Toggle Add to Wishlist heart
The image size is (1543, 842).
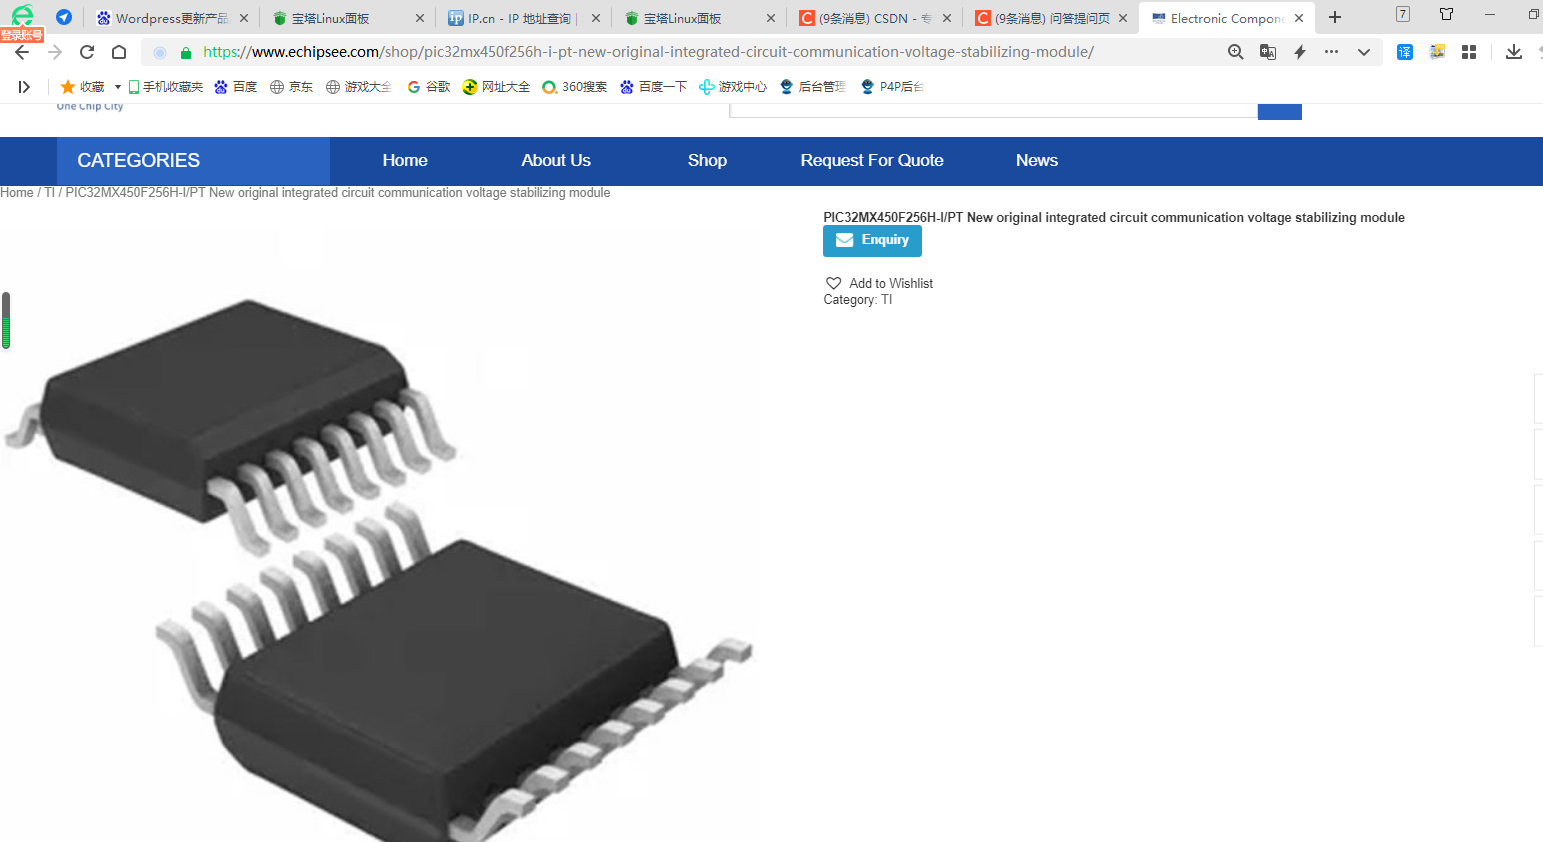(x=833, y=284)
